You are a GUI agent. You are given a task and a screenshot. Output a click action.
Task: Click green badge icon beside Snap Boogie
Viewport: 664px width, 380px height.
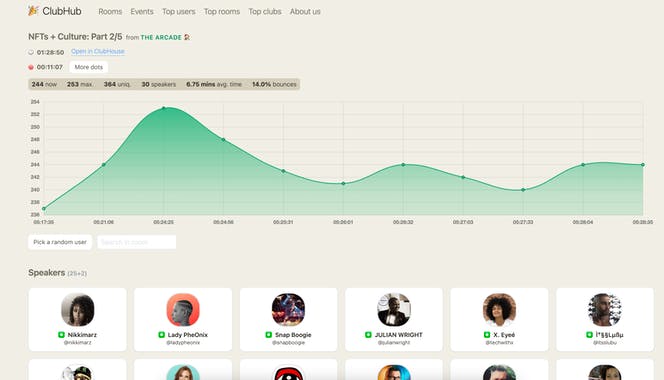click(x=268, y=335)
